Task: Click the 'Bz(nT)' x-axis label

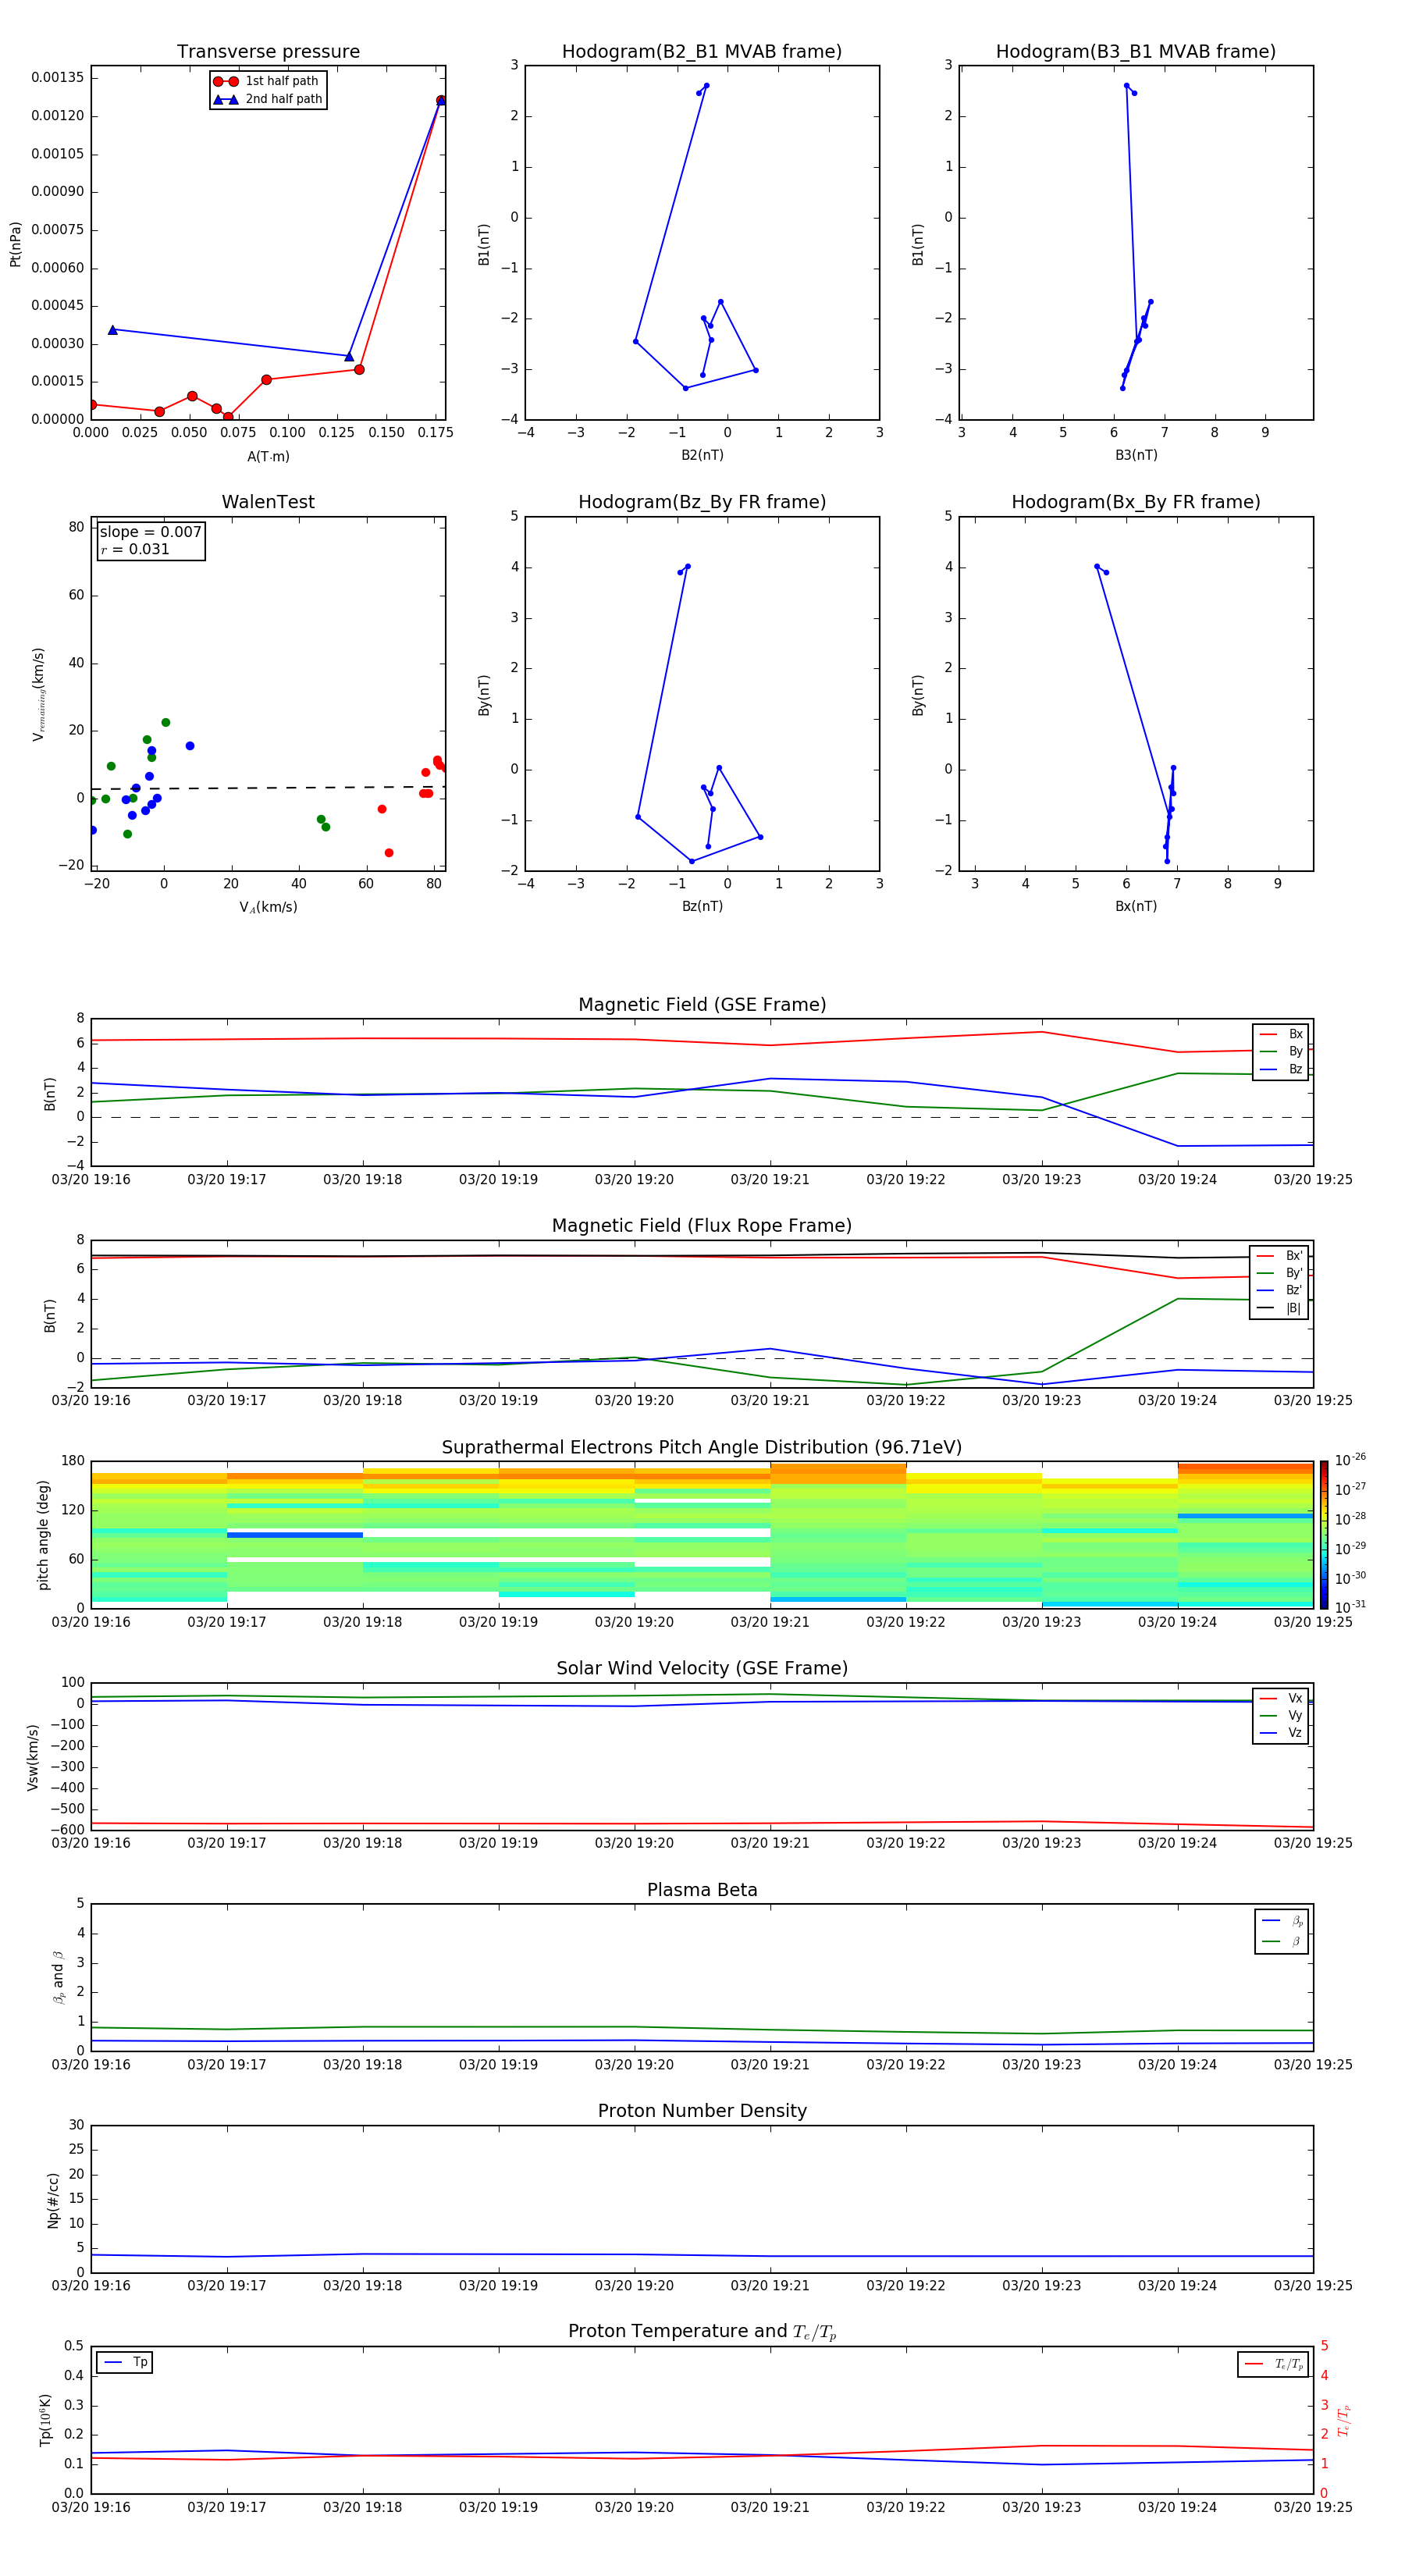Action: tap(702, 906)
